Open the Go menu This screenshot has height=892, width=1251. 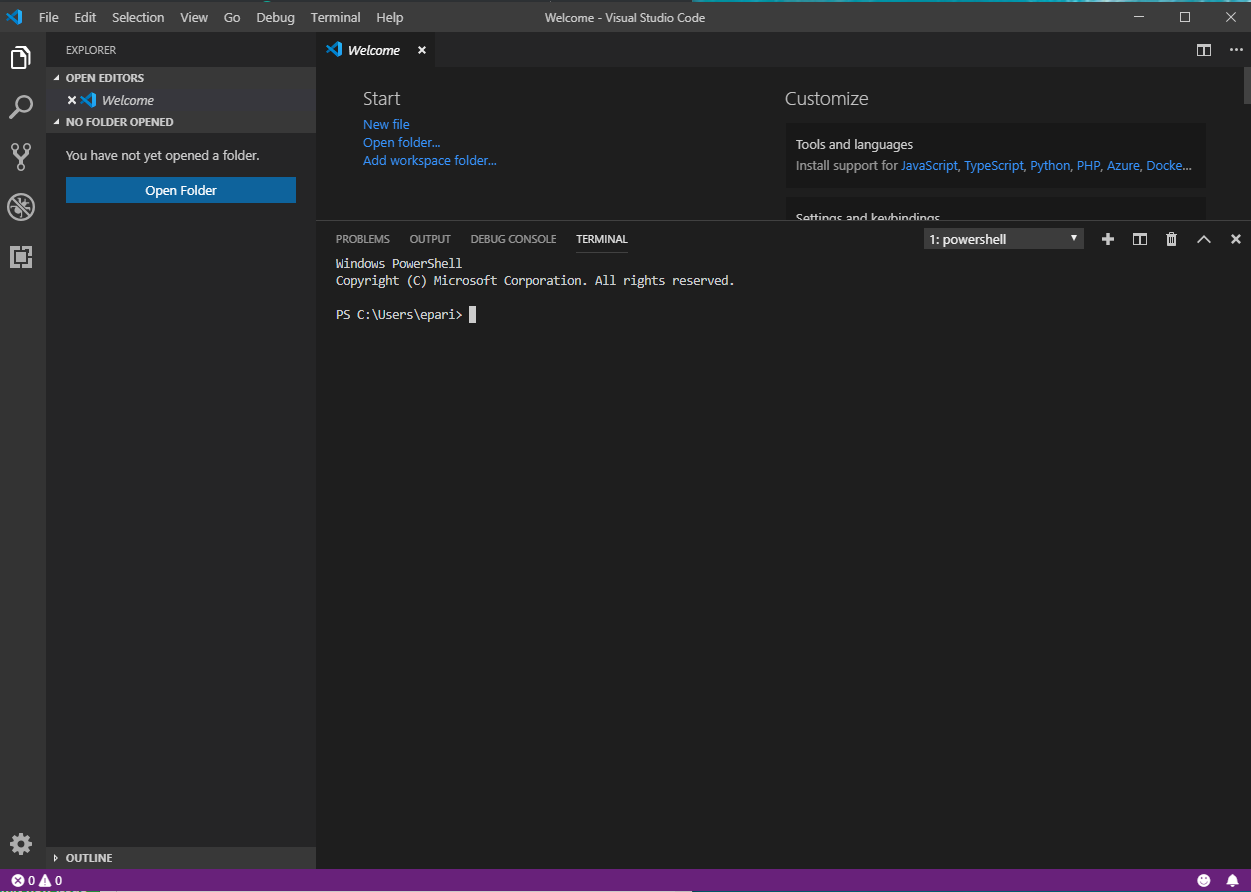[x=232, y=17]
